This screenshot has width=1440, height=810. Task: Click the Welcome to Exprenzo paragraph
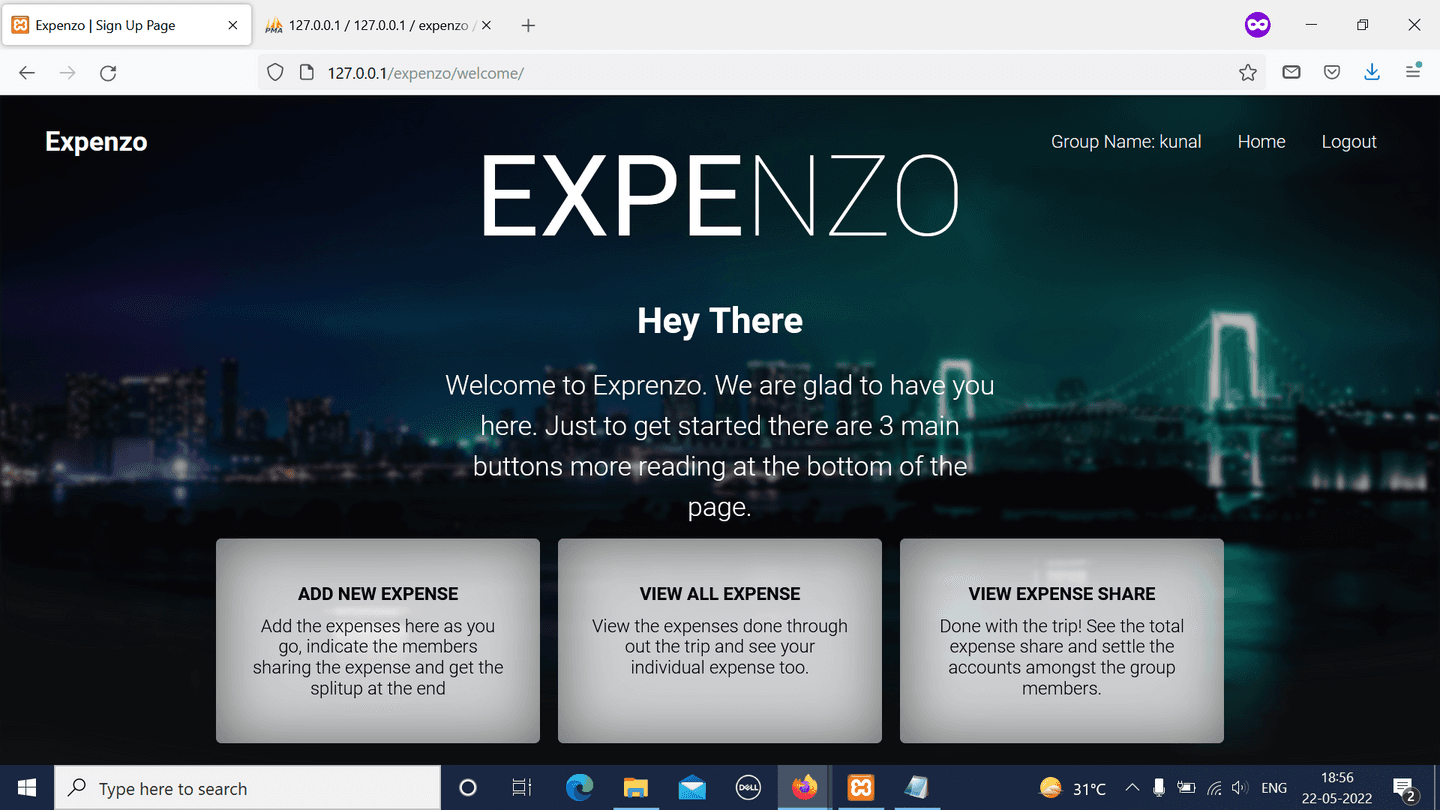coord(720,446)
